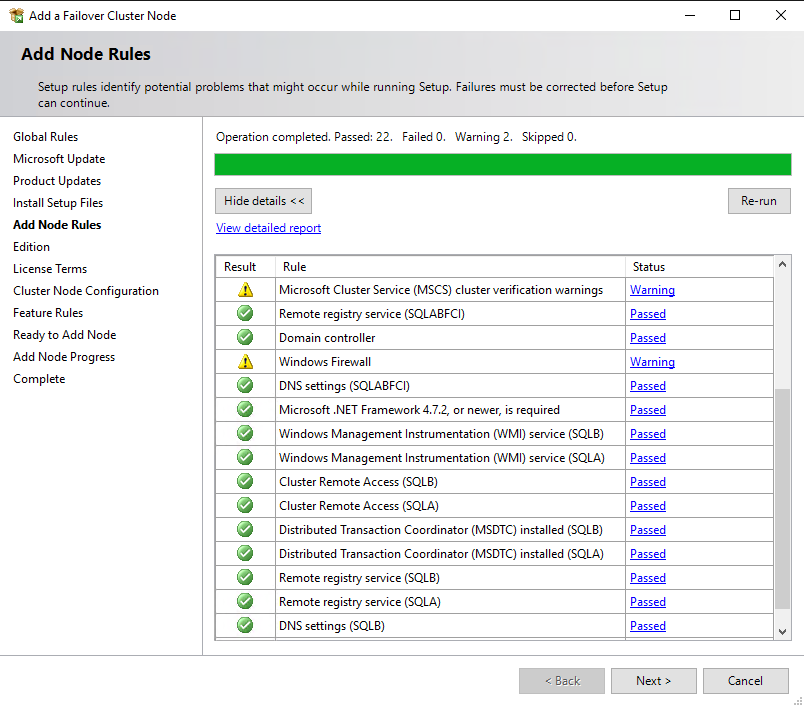Click the passed icon for WMI service (SQLA)
The height and width of the screenshot is (706, 804).
245,457
